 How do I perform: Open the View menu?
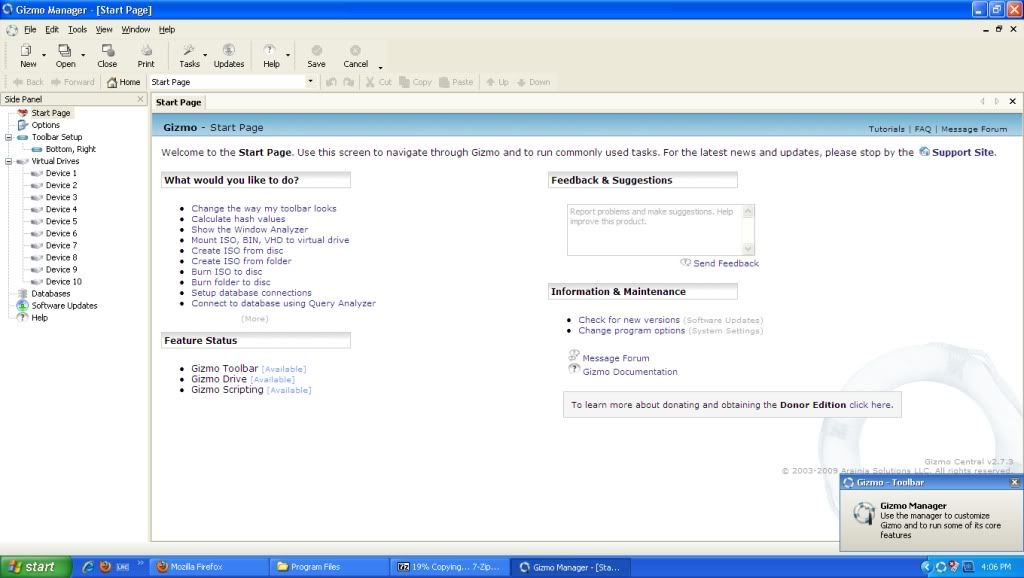coord(104,29)
